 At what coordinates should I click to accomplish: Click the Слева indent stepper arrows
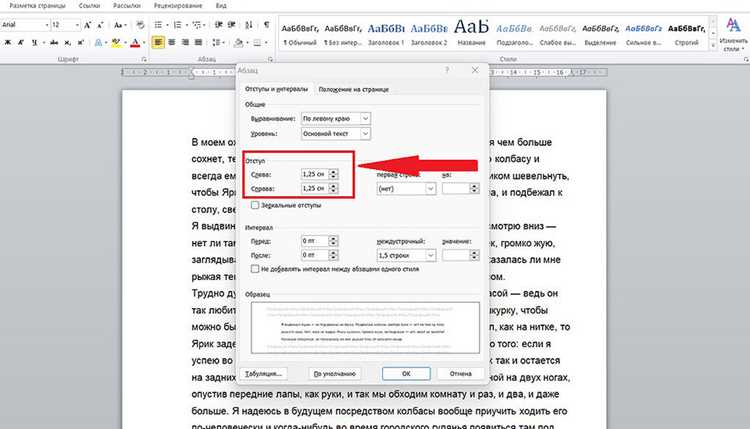(333, 174)
